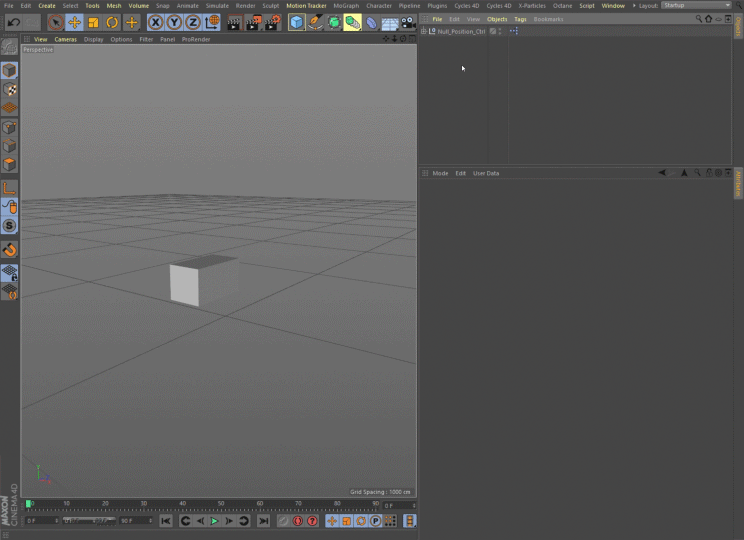The image size is (744, 540).
Task: Select the Live Selection tool
Action: [x=56, y=22]
